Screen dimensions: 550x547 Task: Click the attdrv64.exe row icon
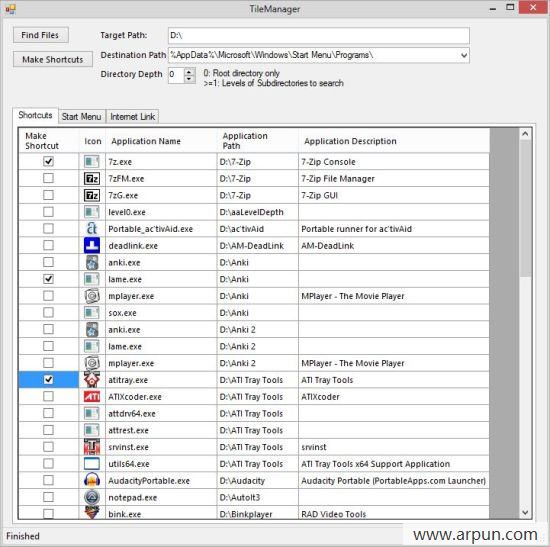point(92,413)
